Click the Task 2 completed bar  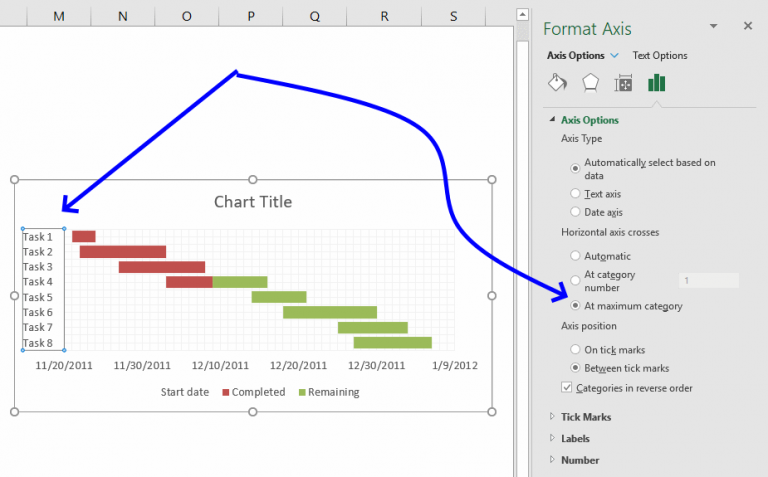click(x=123, y=252)
